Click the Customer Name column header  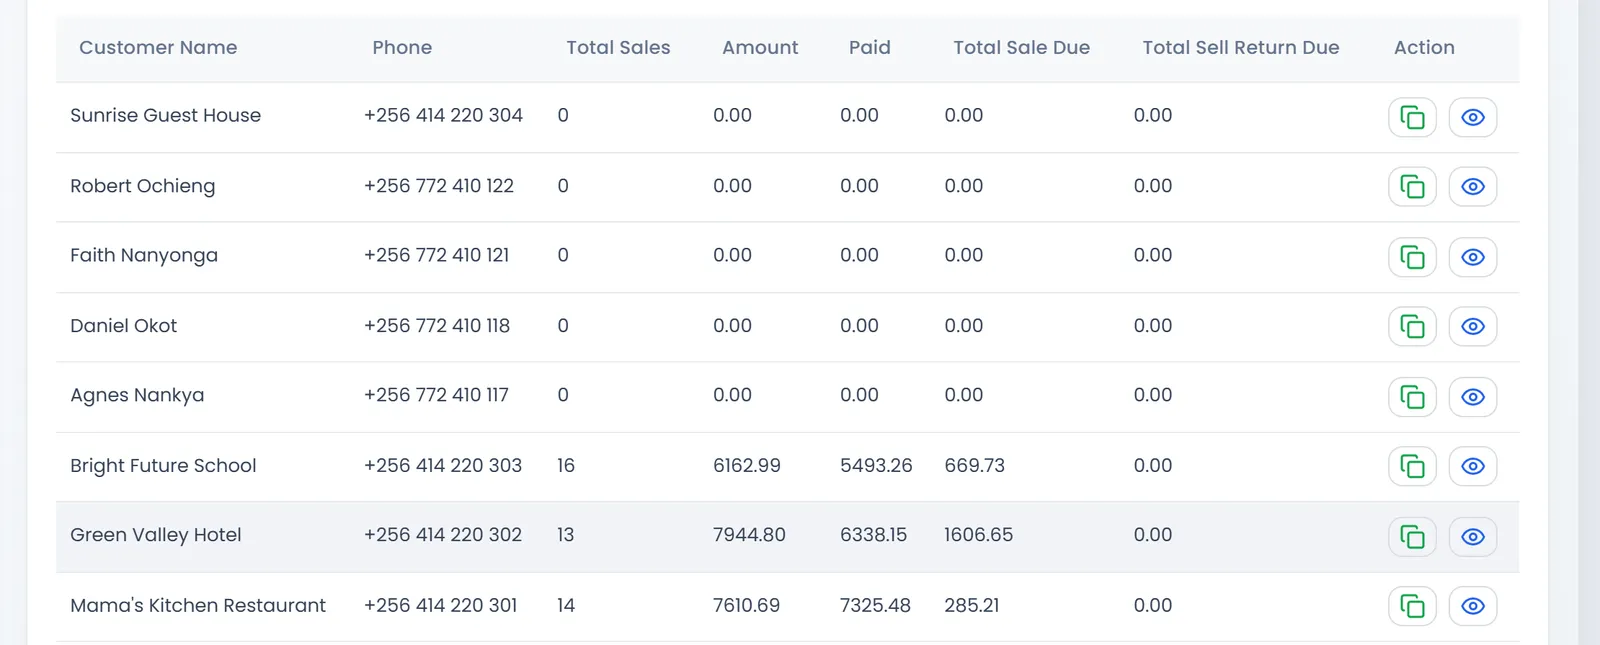point(158,48)
